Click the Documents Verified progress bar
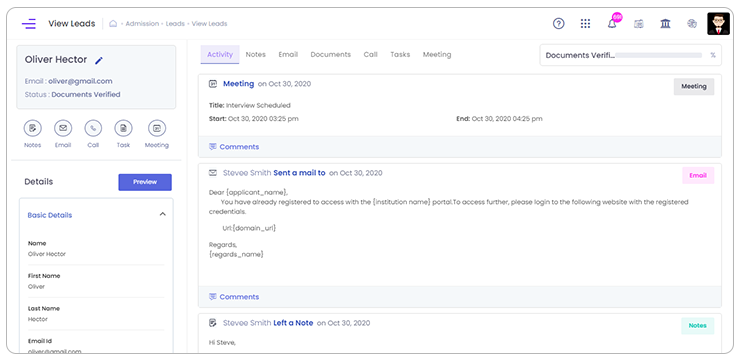The image size is (740, 362). (658, 55)
